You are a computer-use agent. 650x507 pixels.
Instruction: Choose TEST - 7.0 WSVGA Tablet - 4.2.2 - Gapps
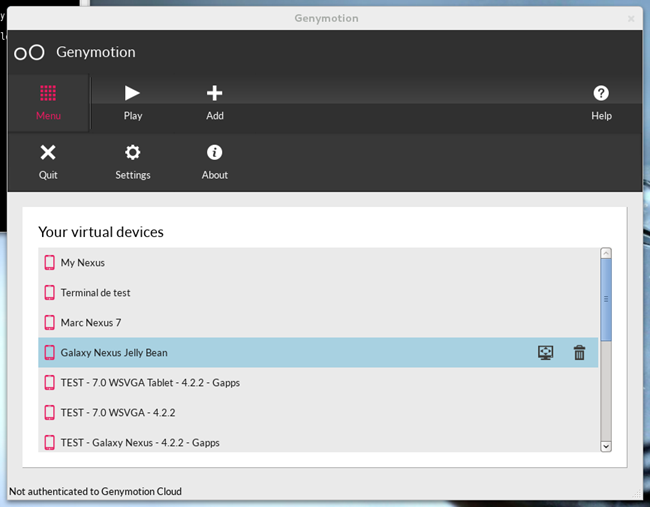tap(318, 382)
